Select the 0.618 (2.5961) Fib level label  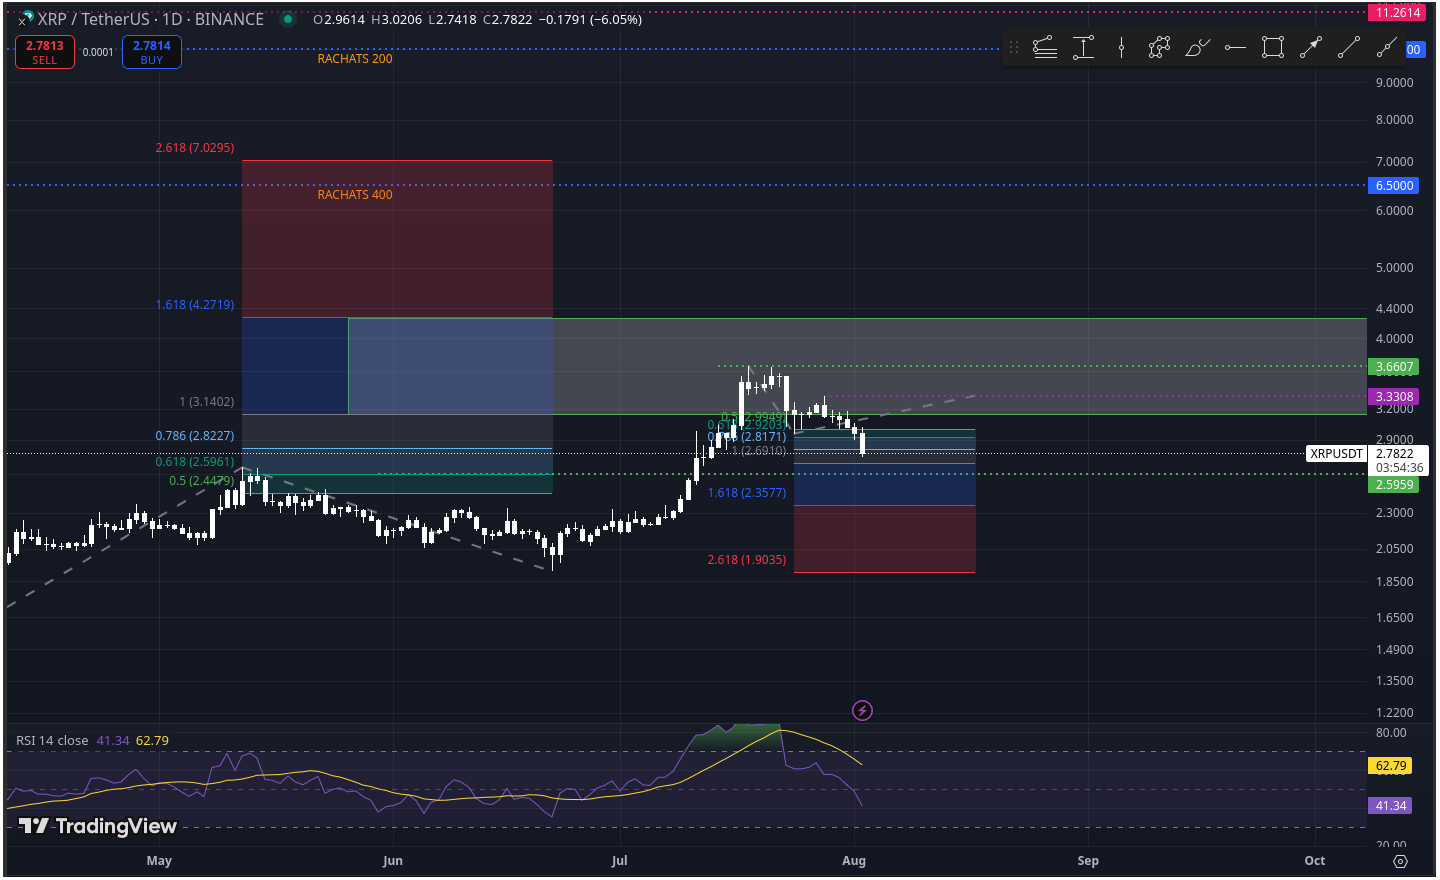[195, 462]
